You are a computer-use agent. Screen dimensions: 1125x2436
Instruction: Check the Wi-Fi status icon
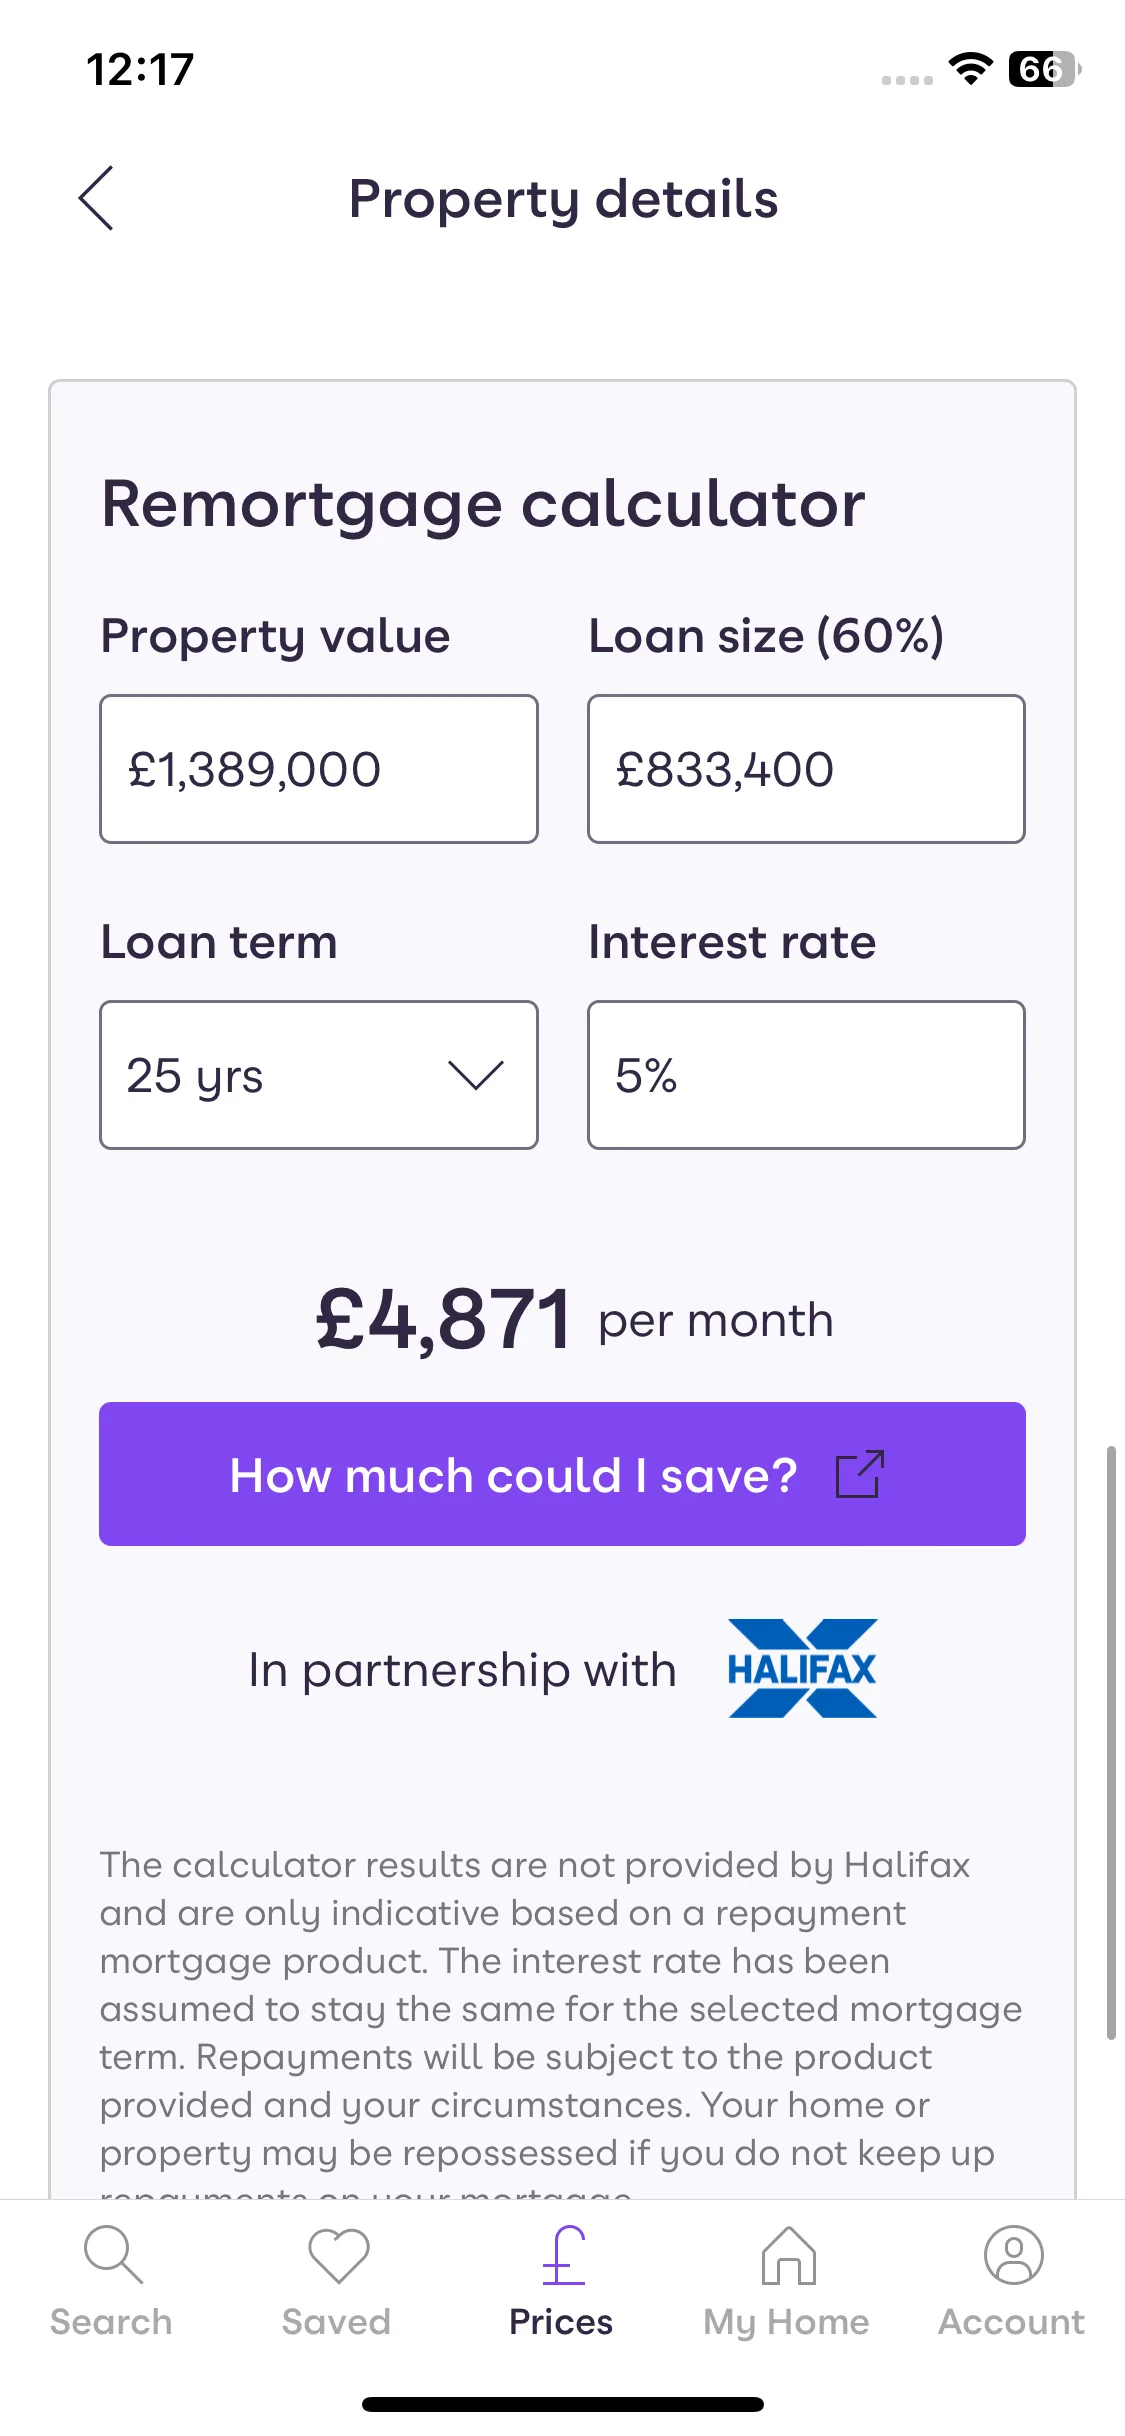pos(970,68)
